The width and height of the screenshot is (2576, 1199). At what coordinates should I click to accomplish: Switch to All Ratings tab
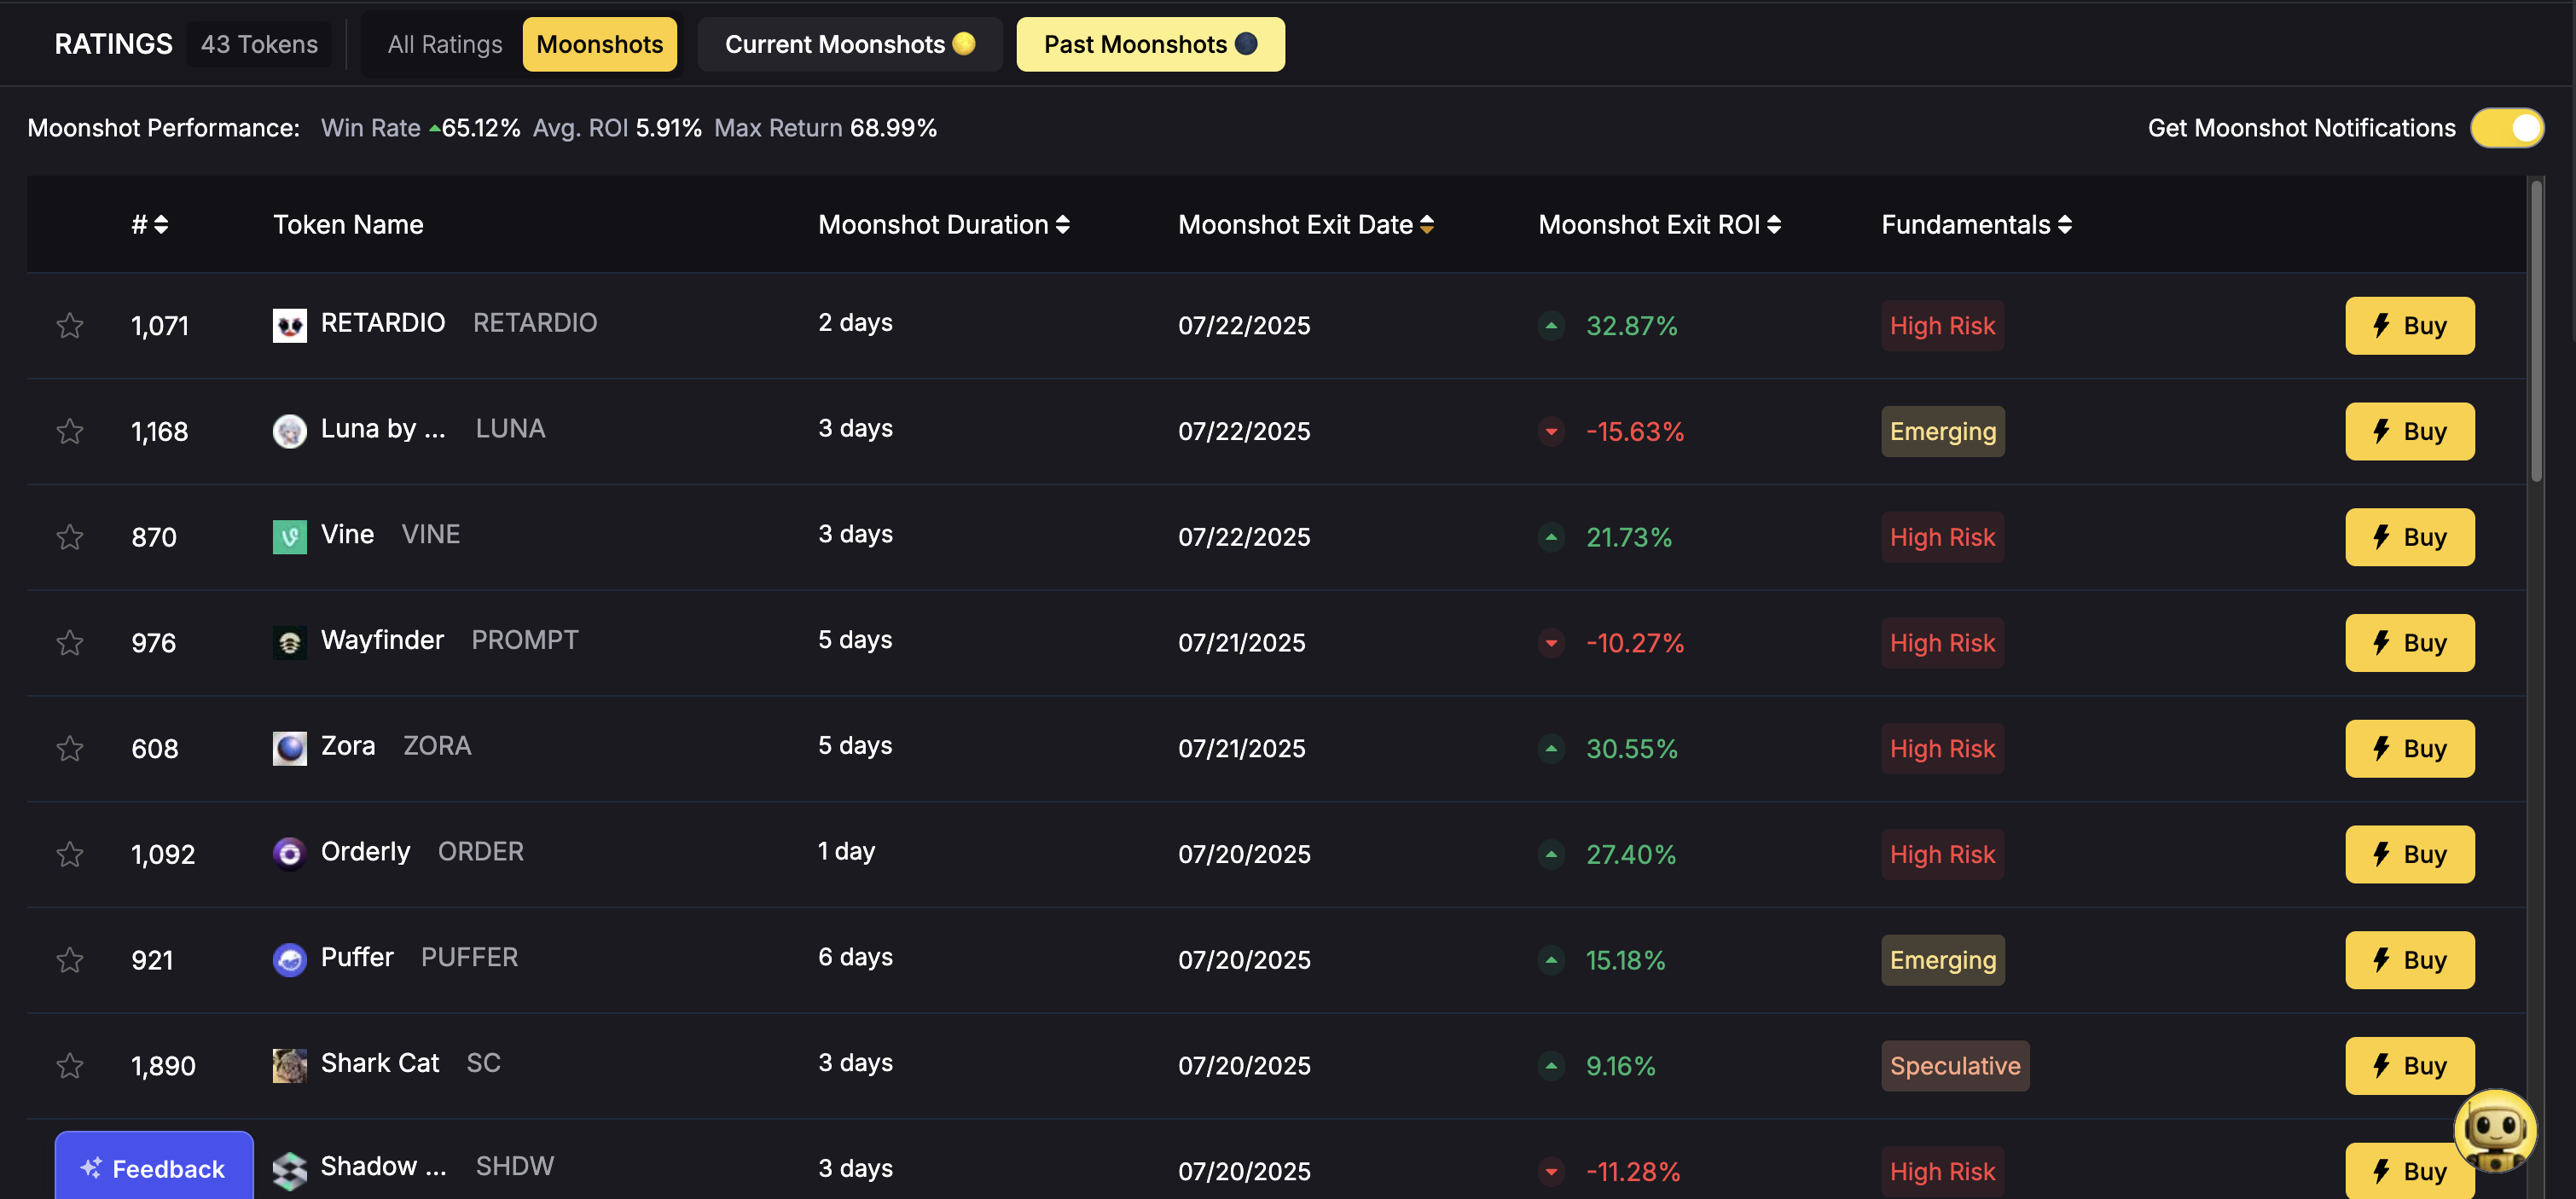pos(445,44)
